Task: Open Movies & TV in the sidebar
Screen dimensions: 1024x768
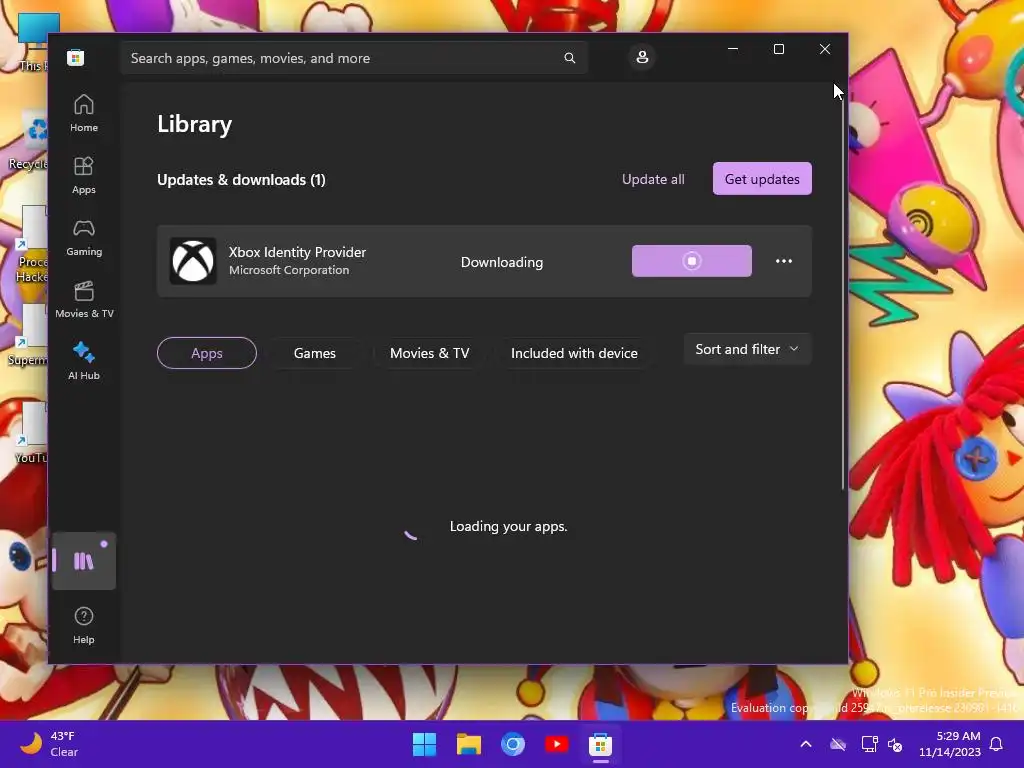Action: (84, 299)
